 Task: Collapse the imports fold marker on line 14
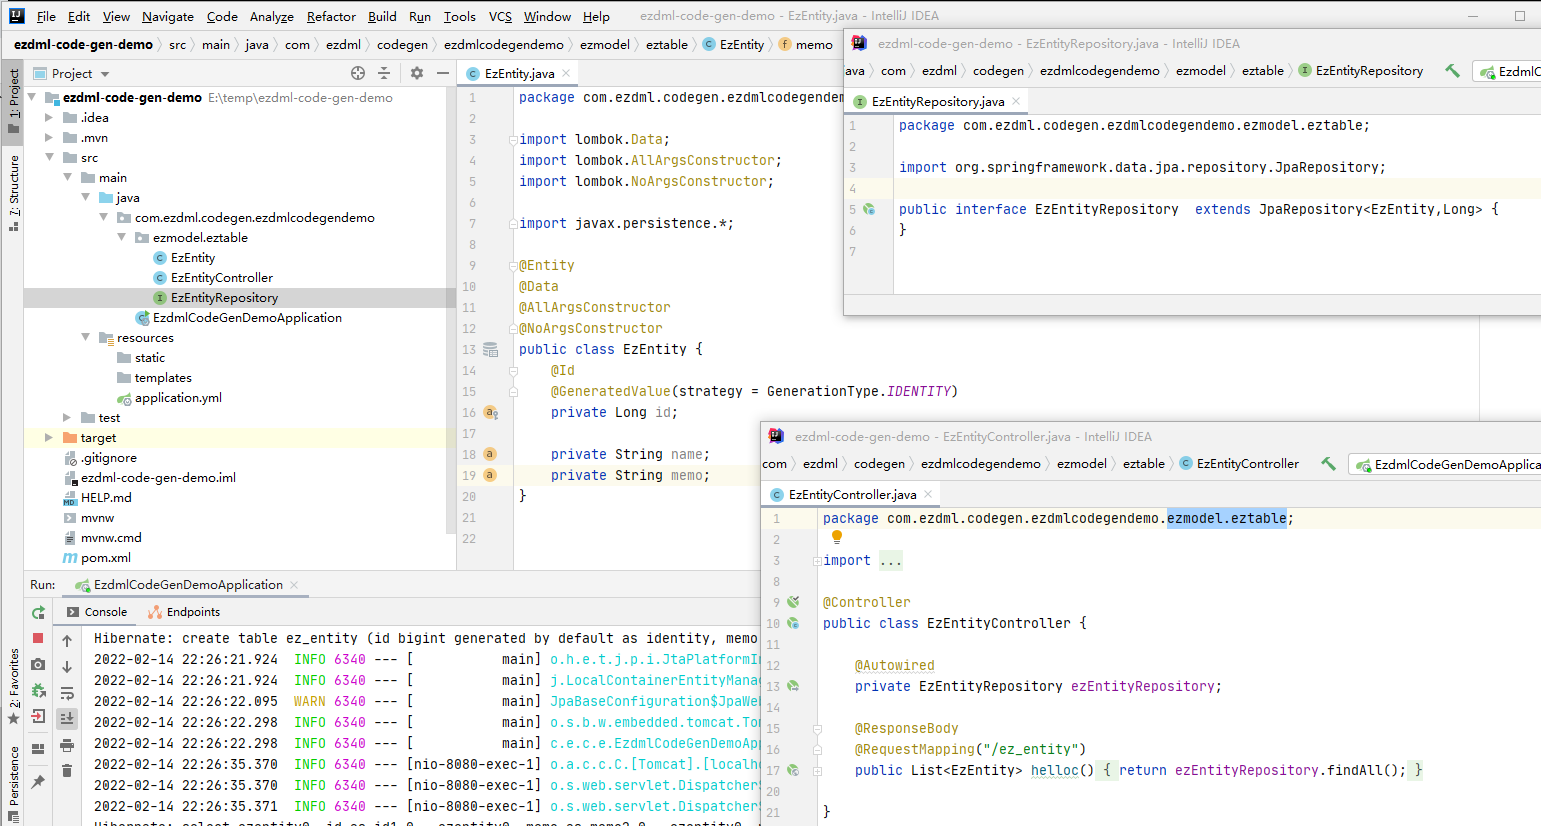[x=513, y=371]
